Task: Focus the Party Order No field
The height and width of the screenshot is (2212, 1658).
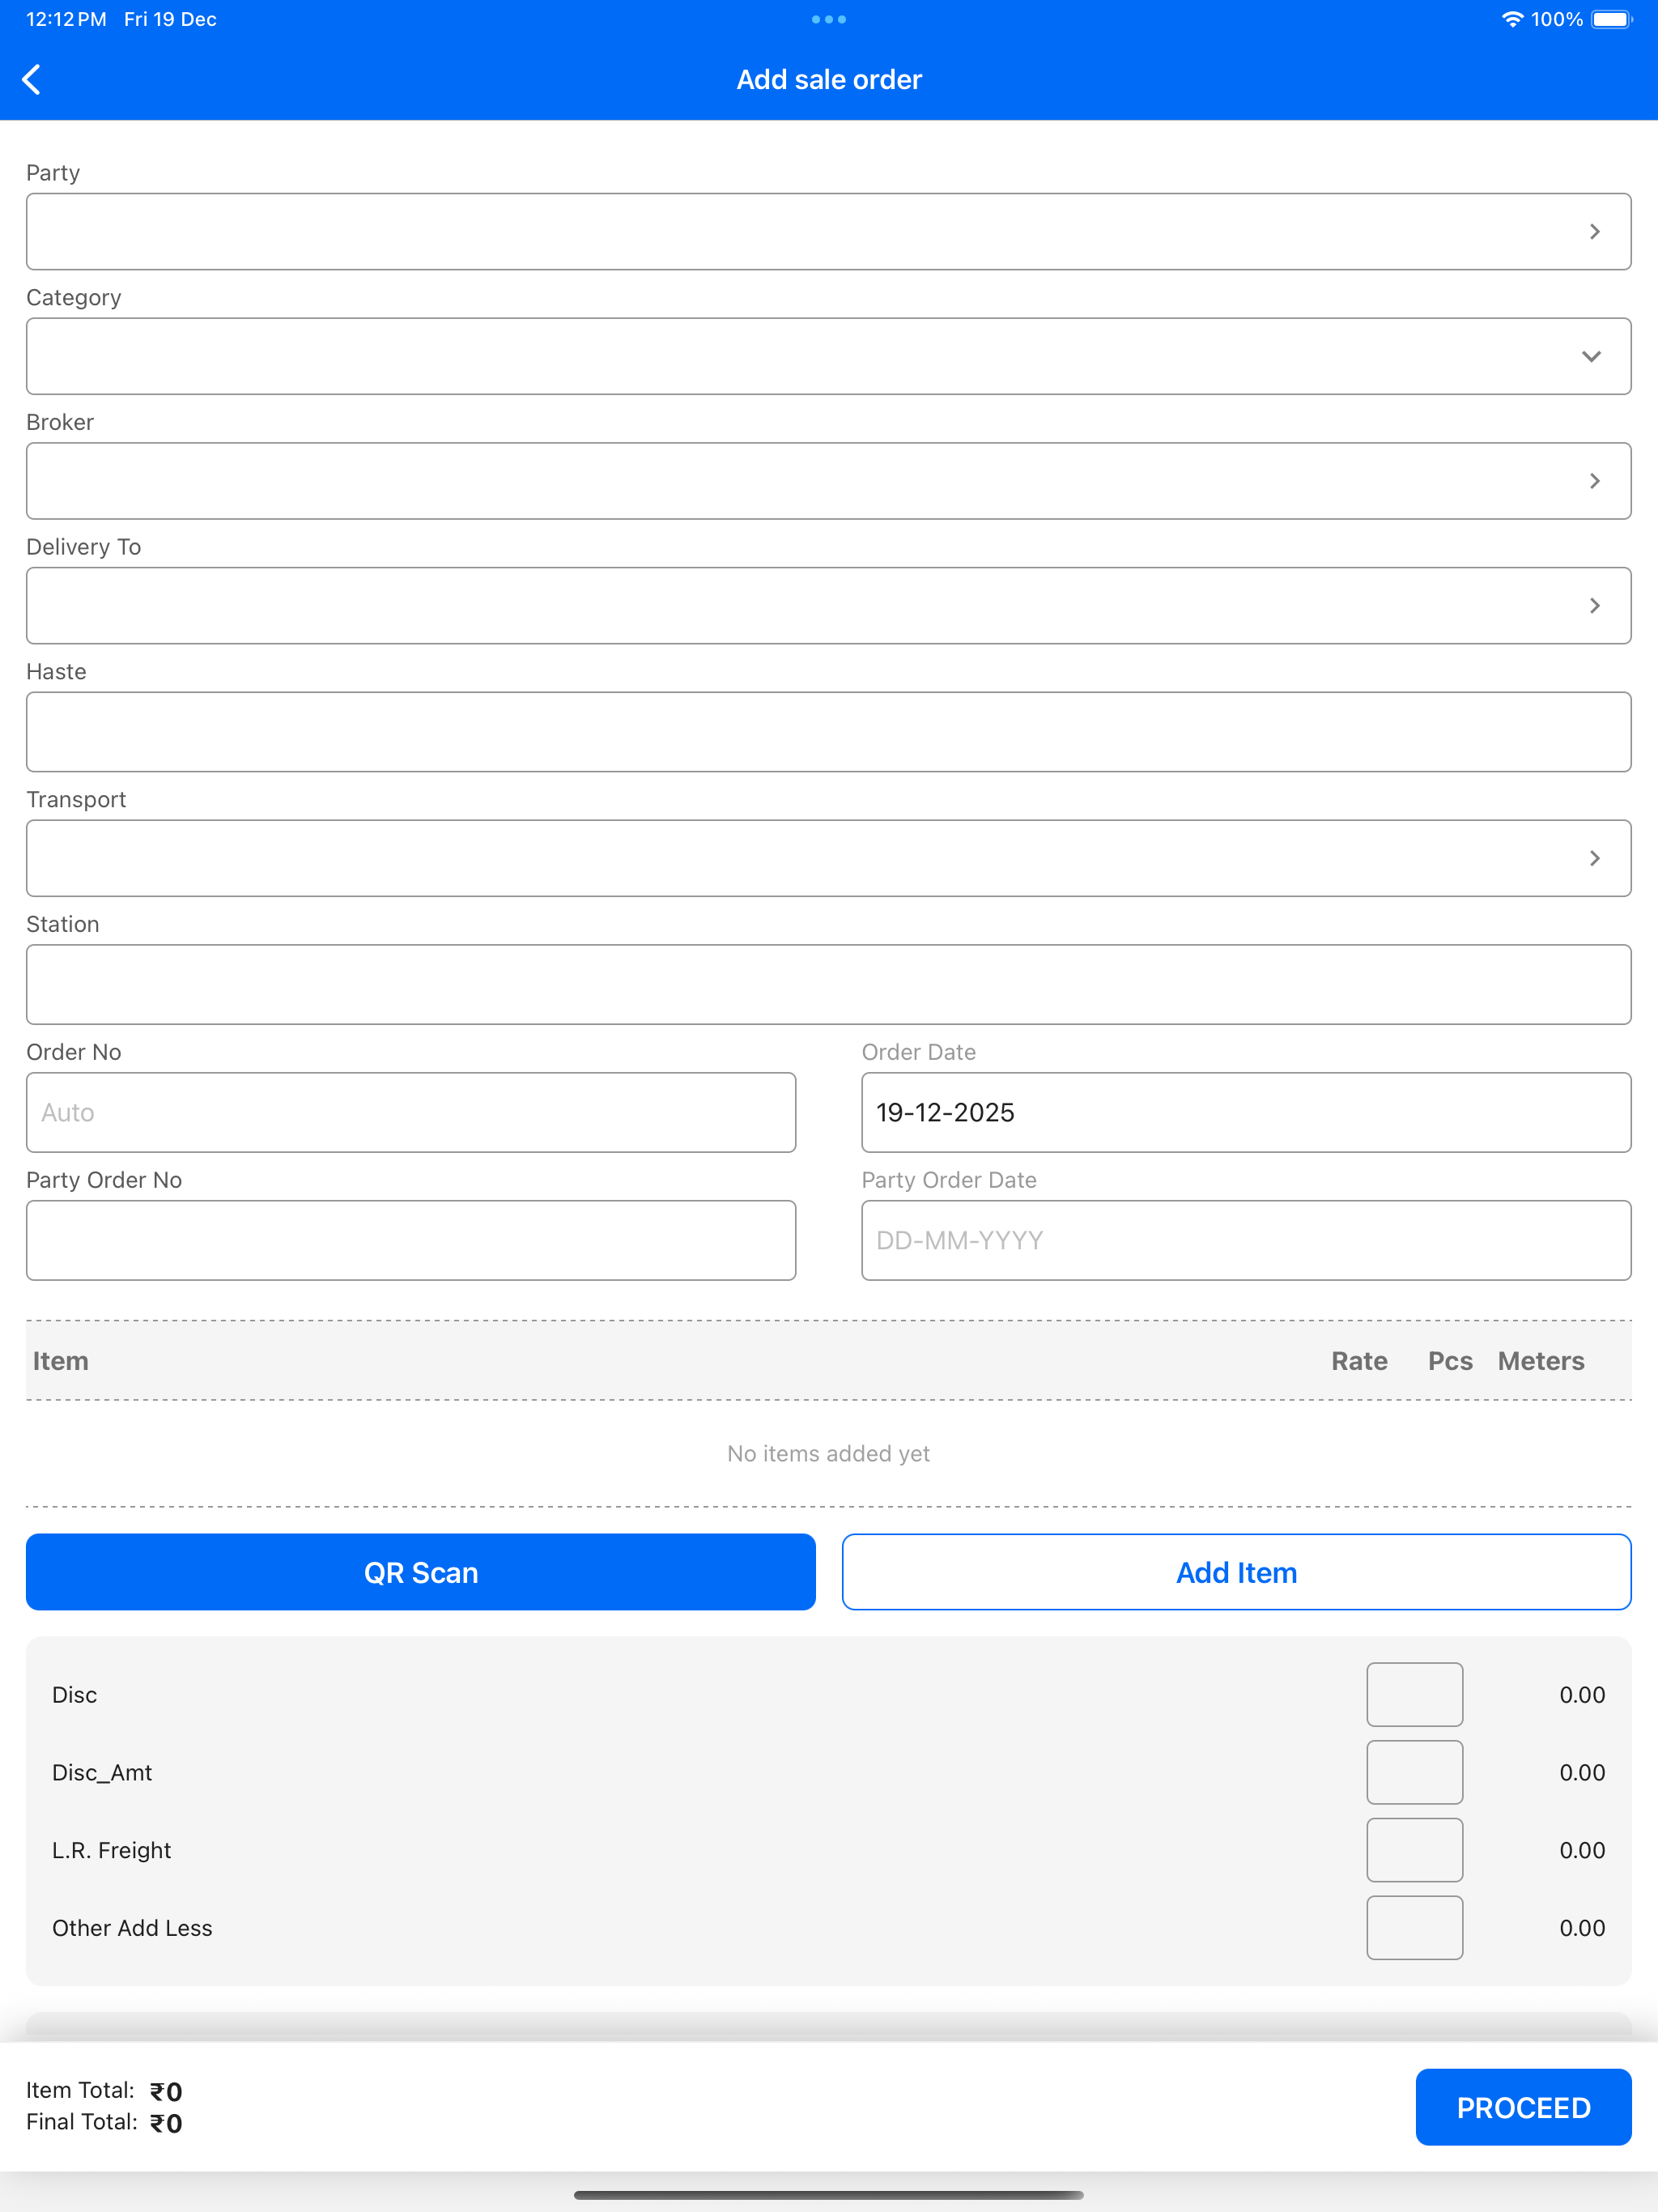Action: point(411,1240)
